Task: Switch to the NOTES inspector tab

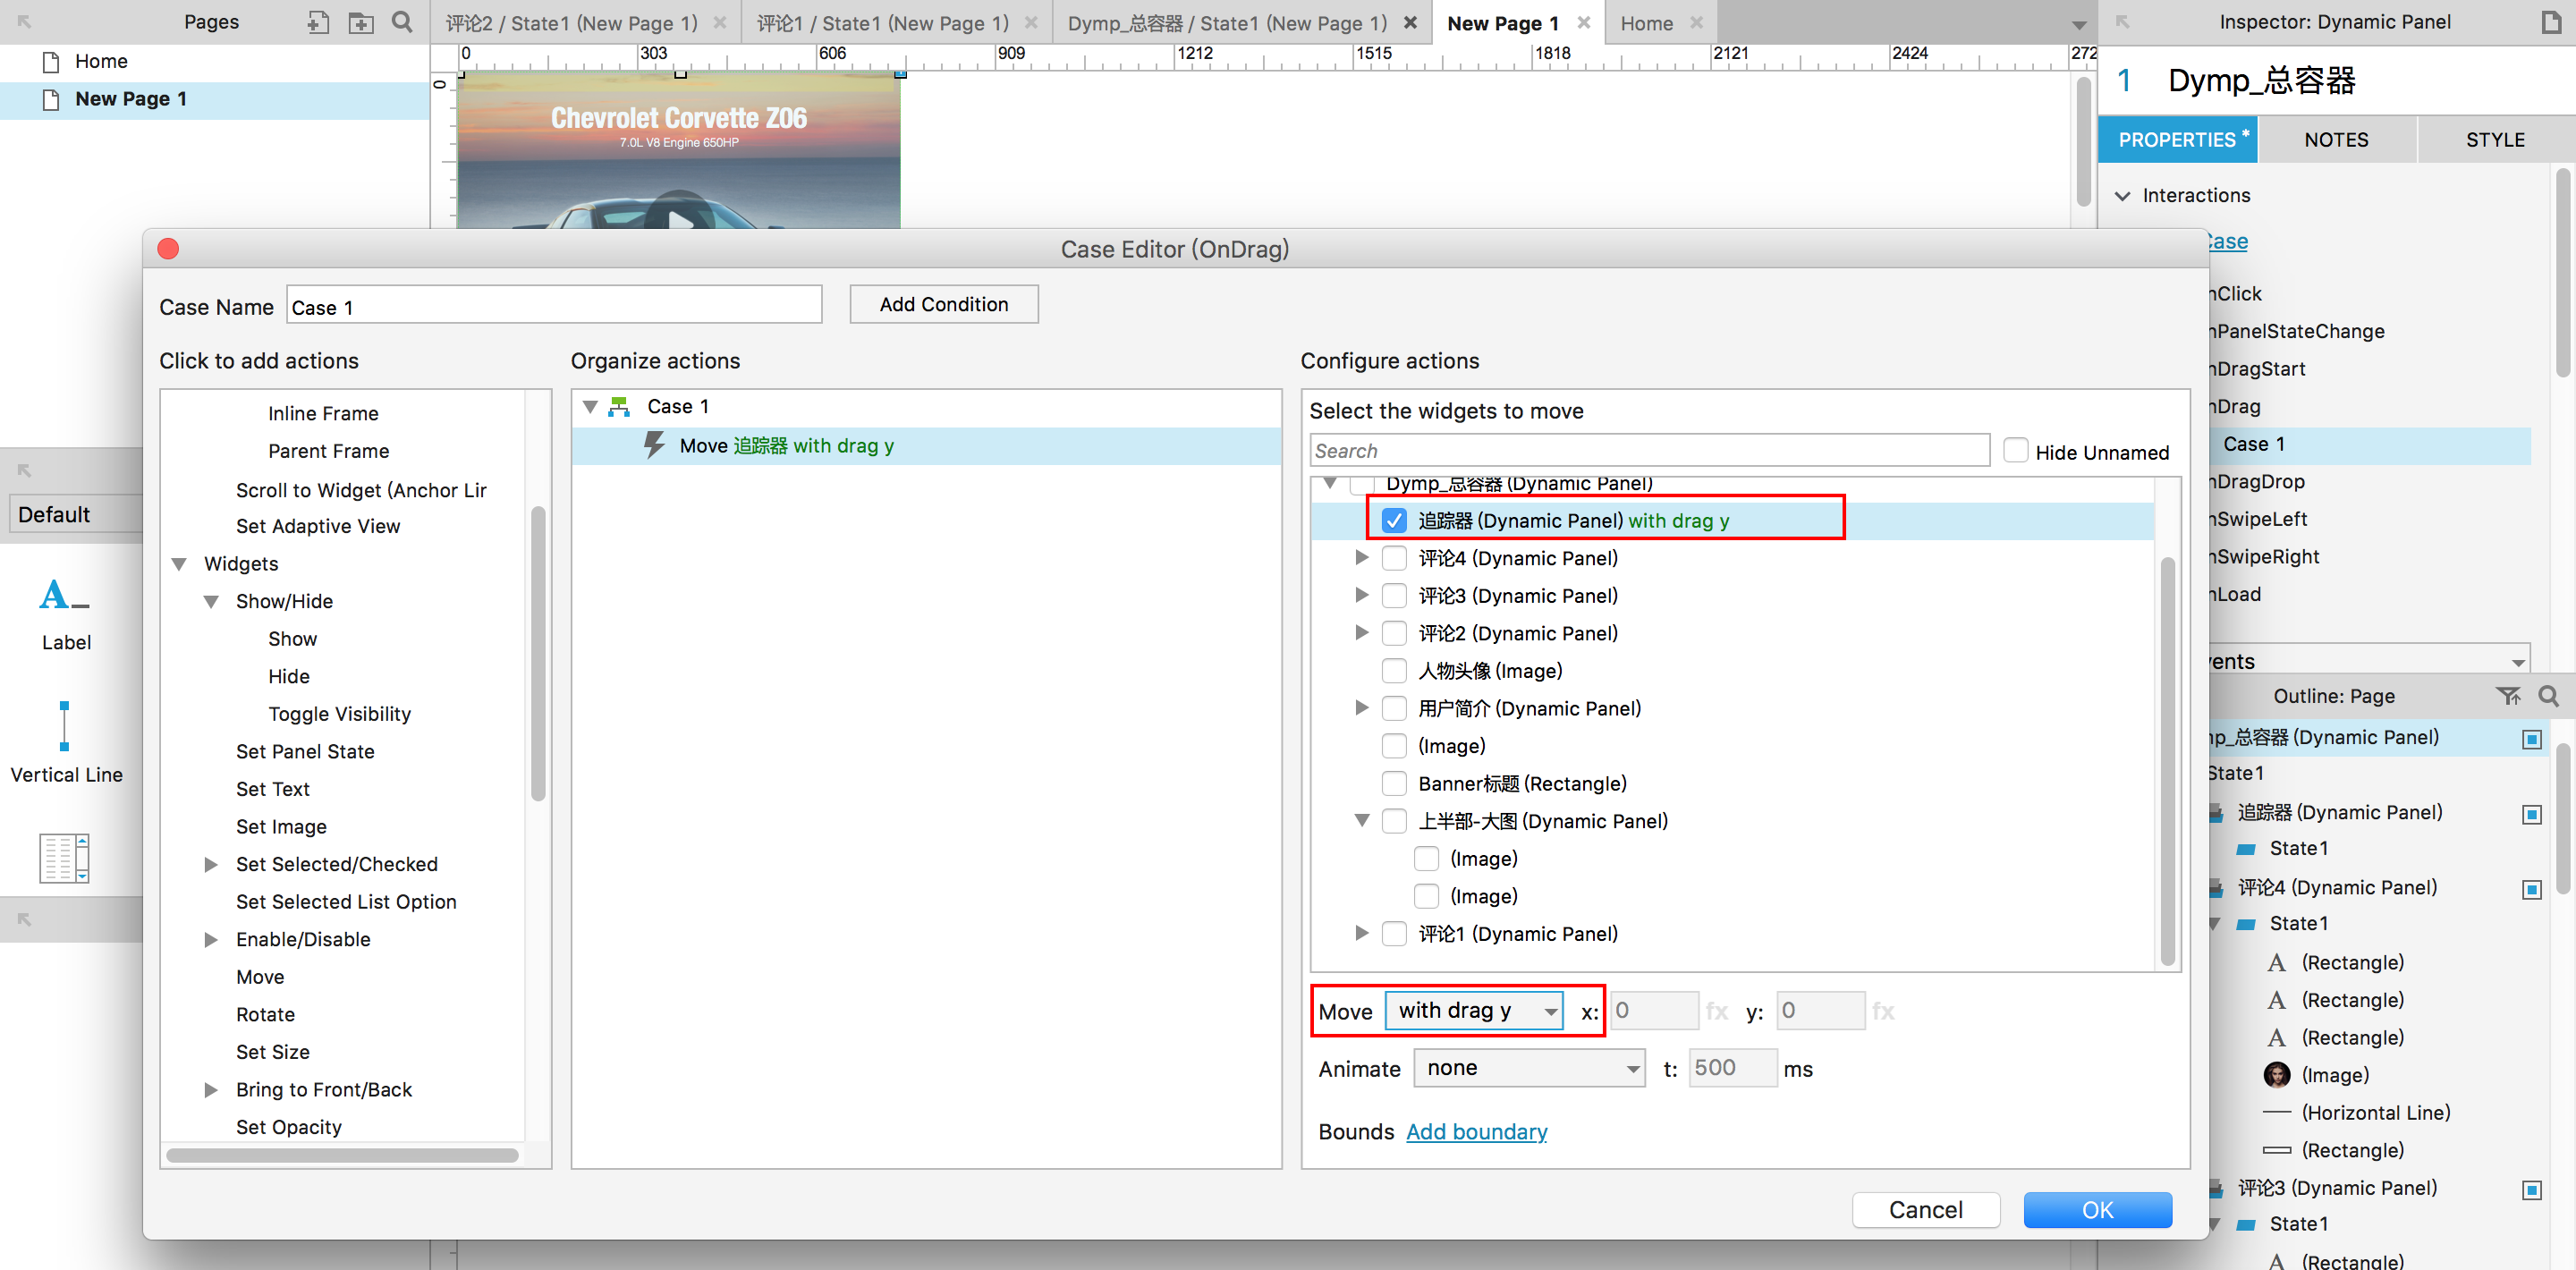Action: pos(2335,140)
